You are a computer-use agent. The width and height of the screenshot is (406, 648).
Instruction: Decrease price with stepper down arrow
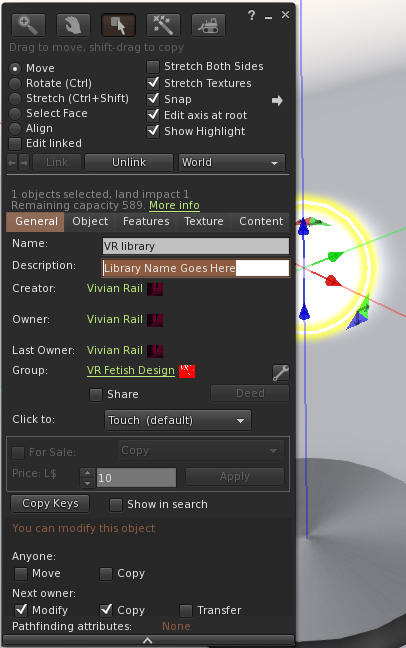(88, 483)
